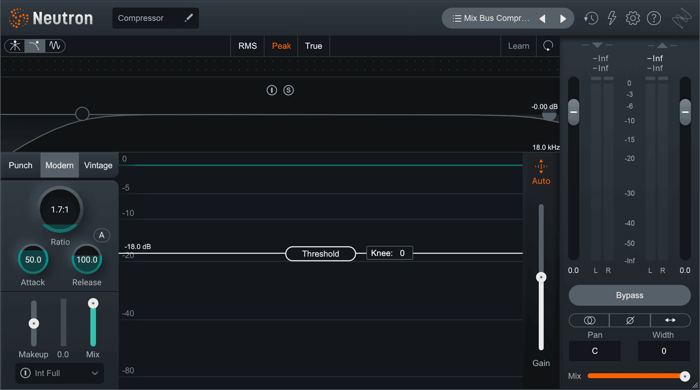Click the orange global Mix slider handle
This screenshot has width=700, height=390.
(684, 376)
